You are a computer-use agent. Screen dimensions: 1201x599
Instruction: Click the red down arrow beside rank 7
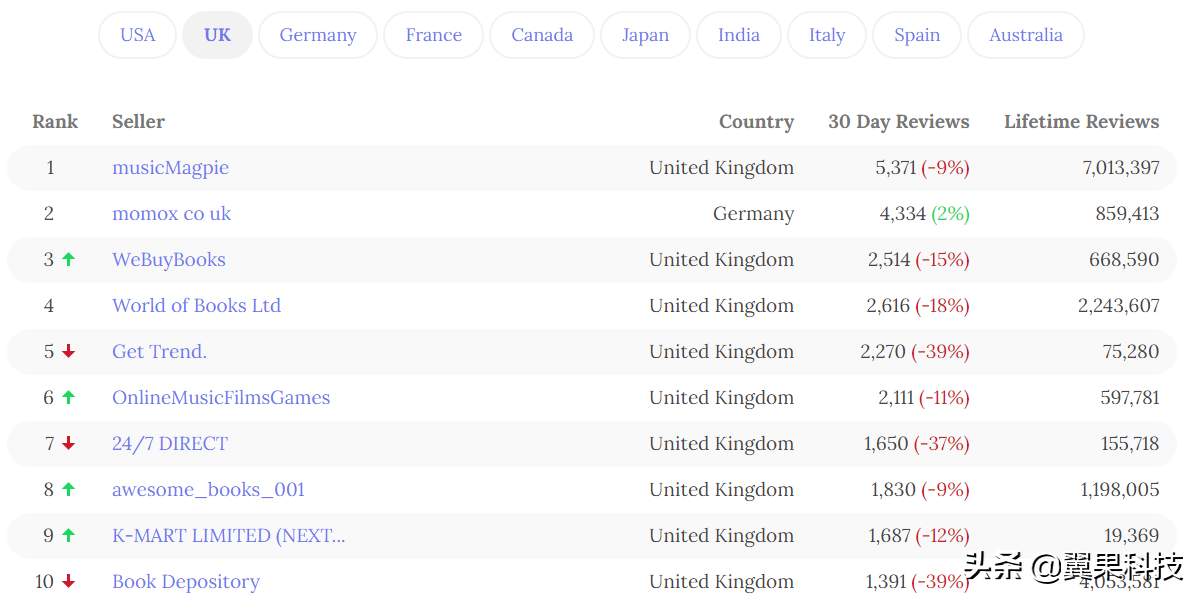click(x=68, y=443)
